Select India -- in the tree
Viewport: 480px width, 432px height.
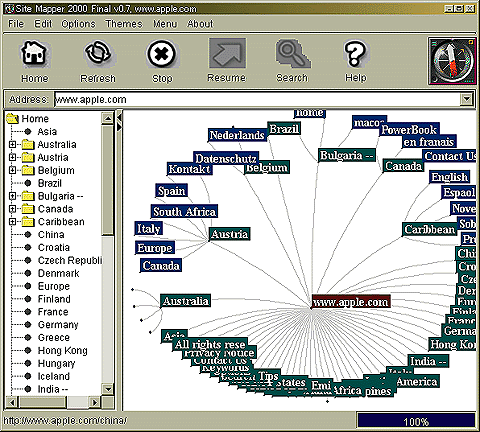[x=53, y=389]
